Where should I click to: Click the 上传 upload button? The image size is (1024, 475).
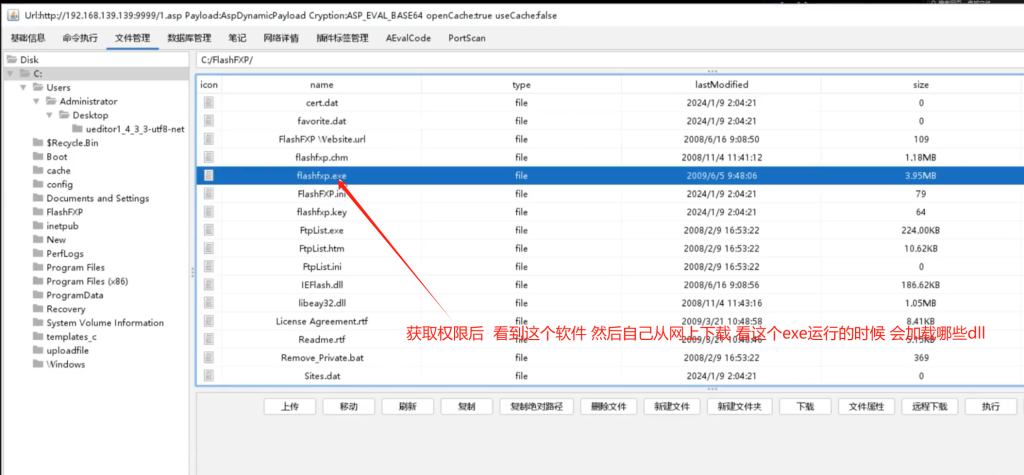[x=290, y=406]
